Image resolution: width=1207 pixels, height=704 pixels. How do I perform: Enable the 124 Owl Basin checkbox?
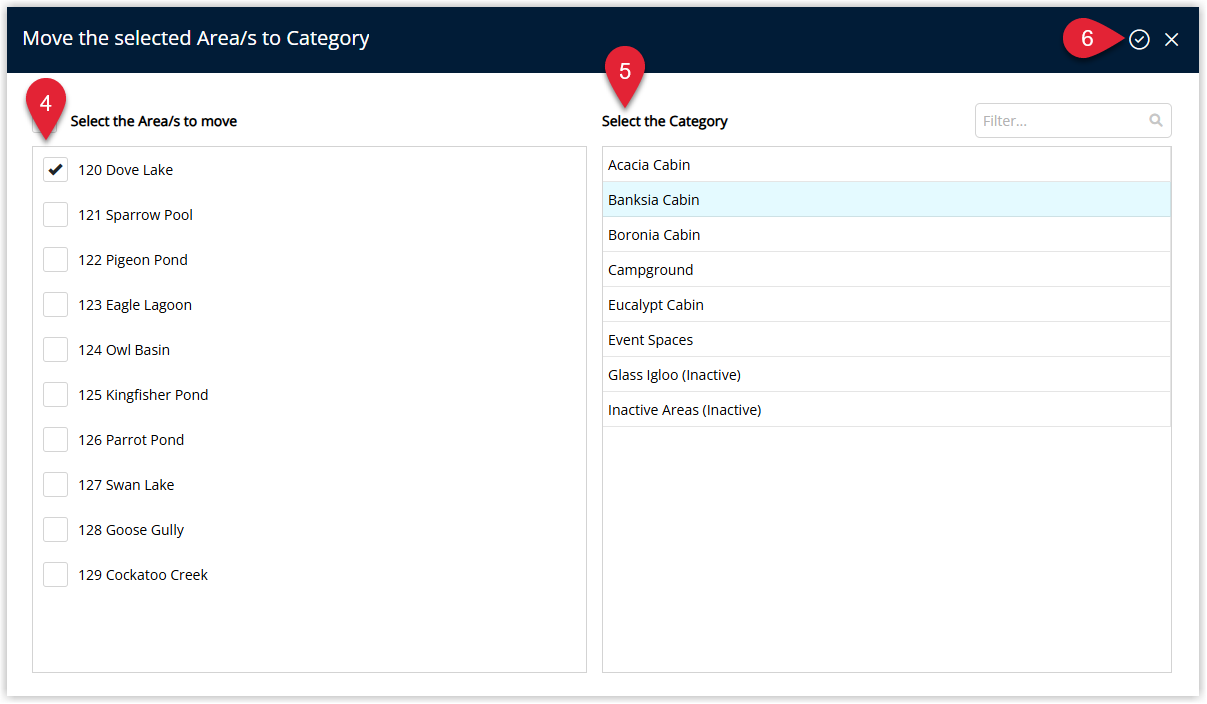(x=55, y=350)
